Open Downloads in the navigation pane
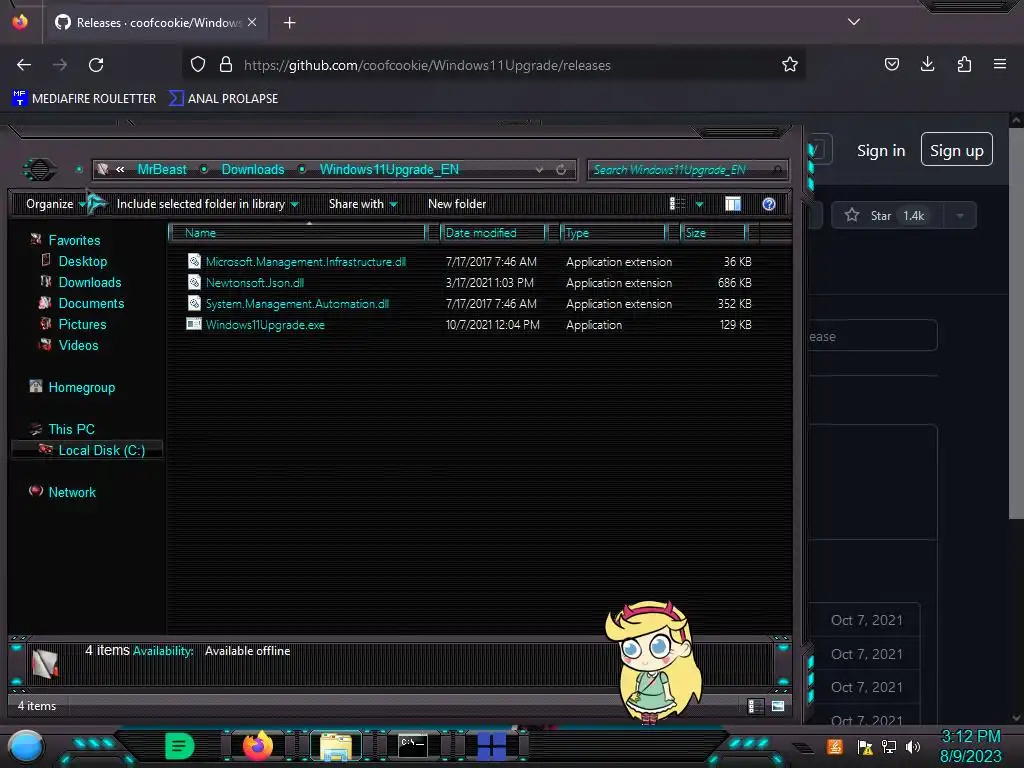Screen dimensions: 1024x768 [x=90, y=282]
